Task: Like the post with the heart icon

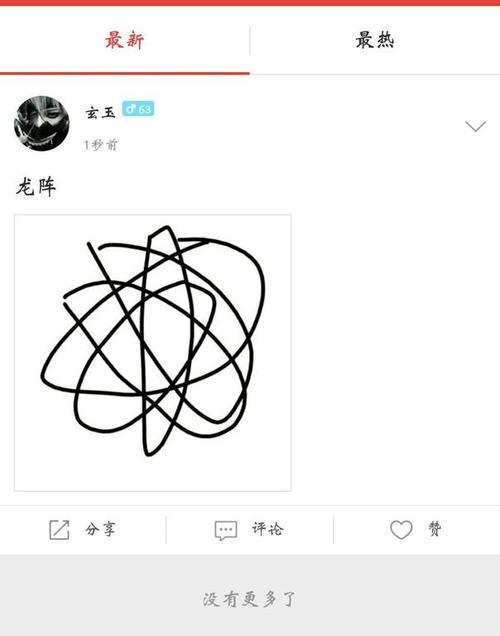Action: coord(401,530)
